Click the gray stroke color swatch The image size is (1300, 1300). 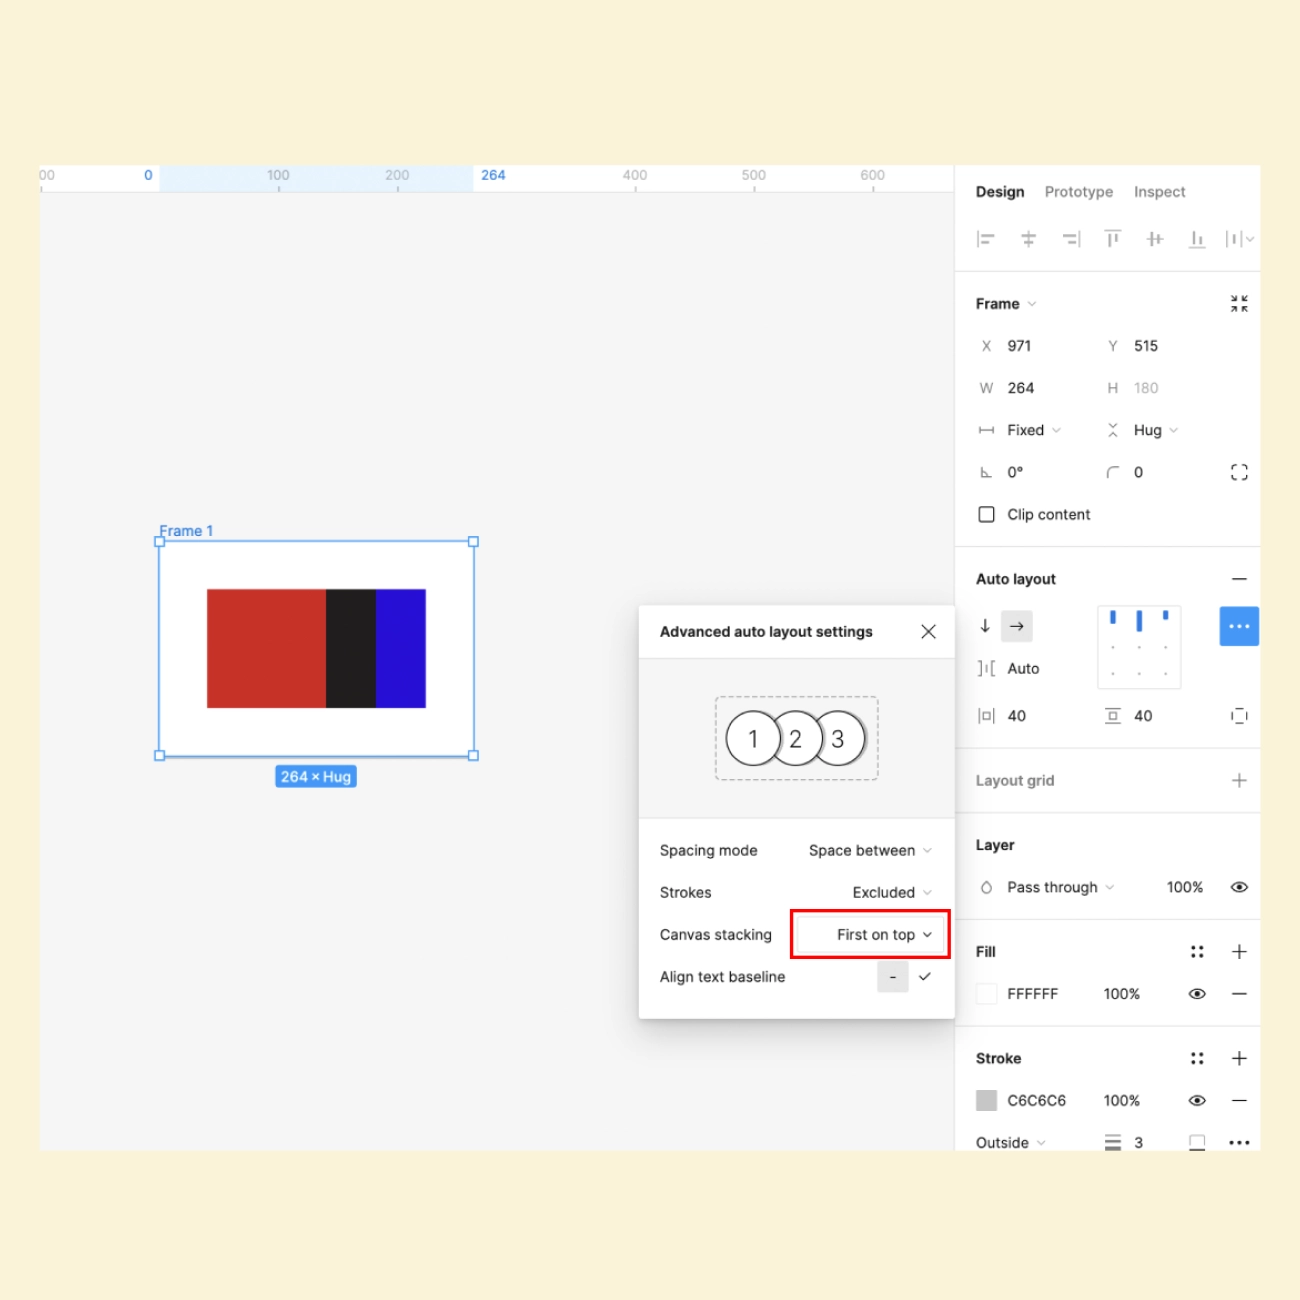tap(986, 1100)
